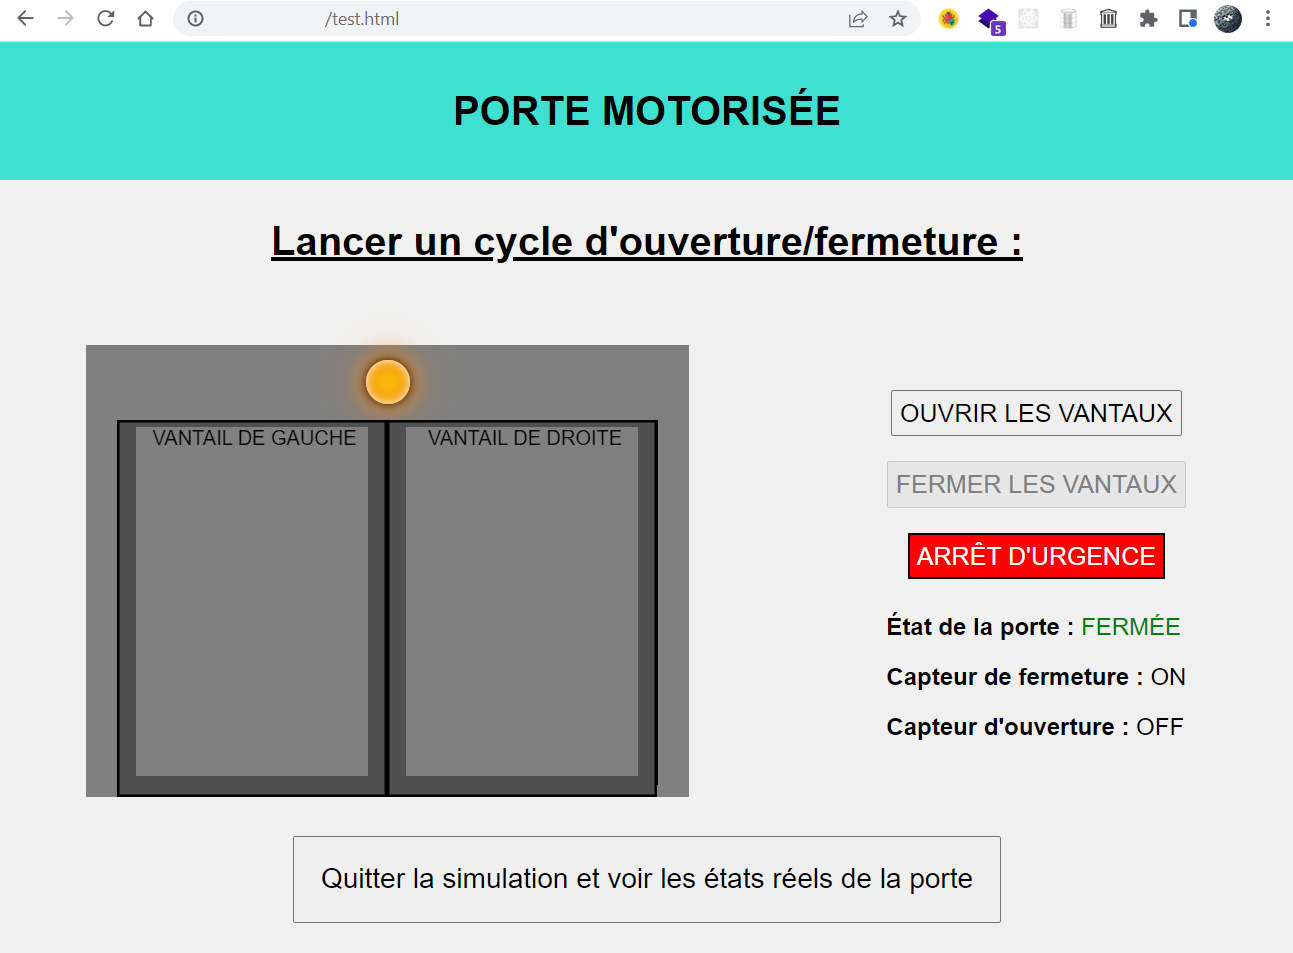Viewport: 1293px width, 953px height.
Task: Open the purple extension showing badge 5
Action: pos(989,18)
